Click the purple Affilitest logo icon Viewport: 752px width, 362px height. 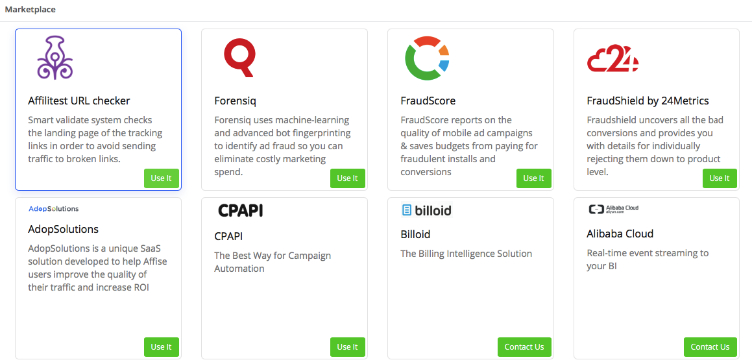tap(55, 58)
